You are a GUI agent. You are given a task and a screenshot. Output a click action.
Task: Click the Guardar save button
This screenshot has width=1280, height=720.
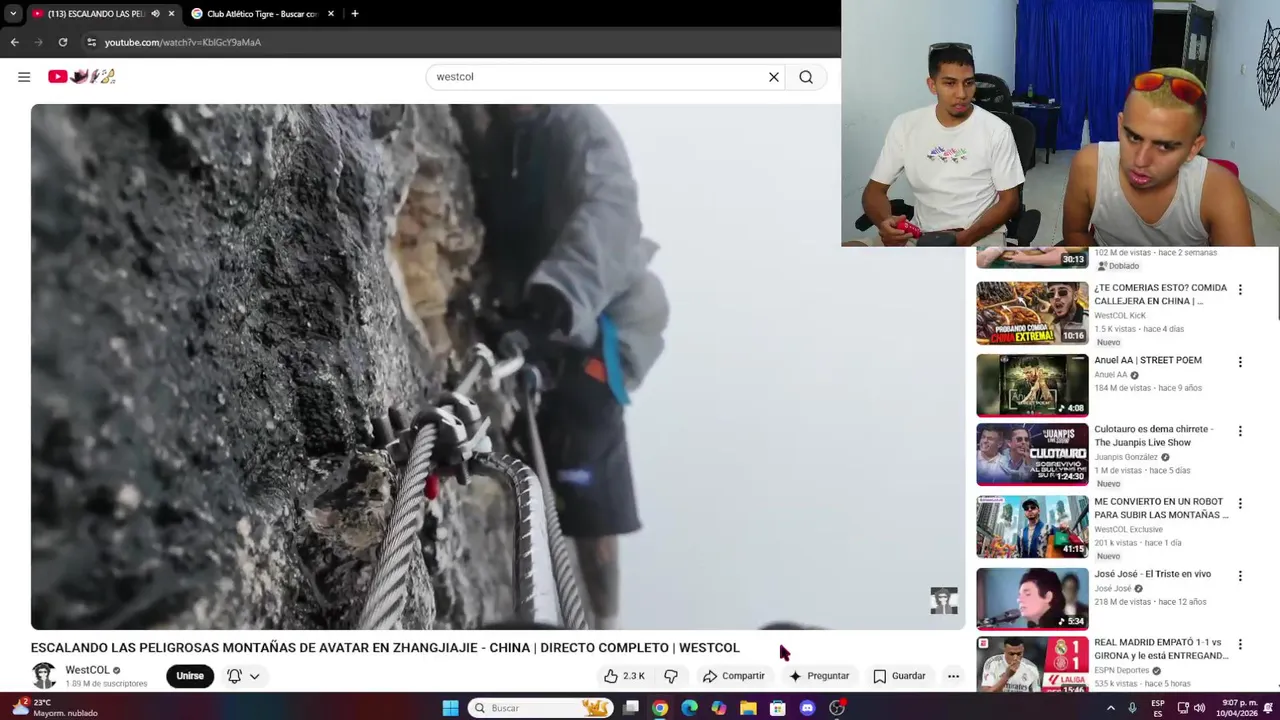tap(899, 676)
